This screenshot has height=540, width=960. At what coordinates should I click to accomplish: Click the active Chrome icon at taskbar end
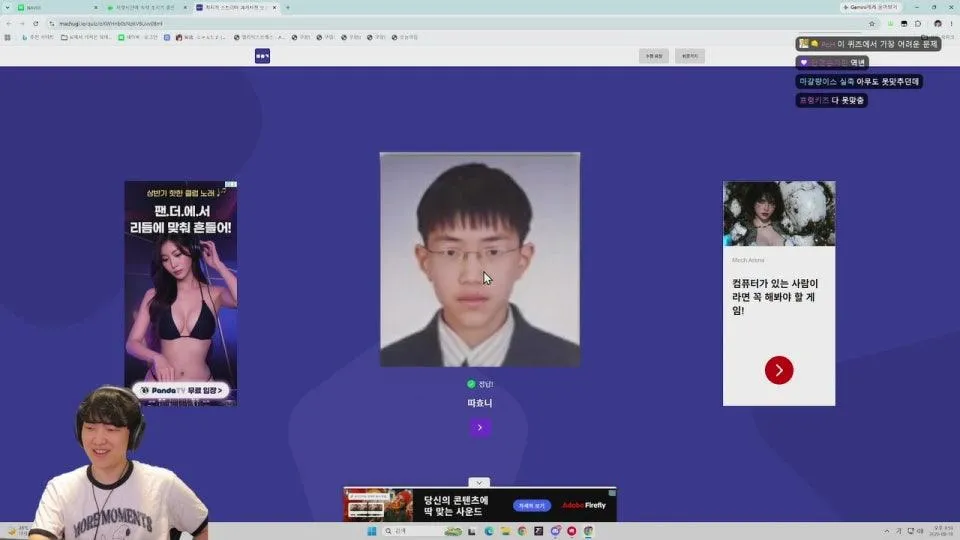click(x=588, y=531)
